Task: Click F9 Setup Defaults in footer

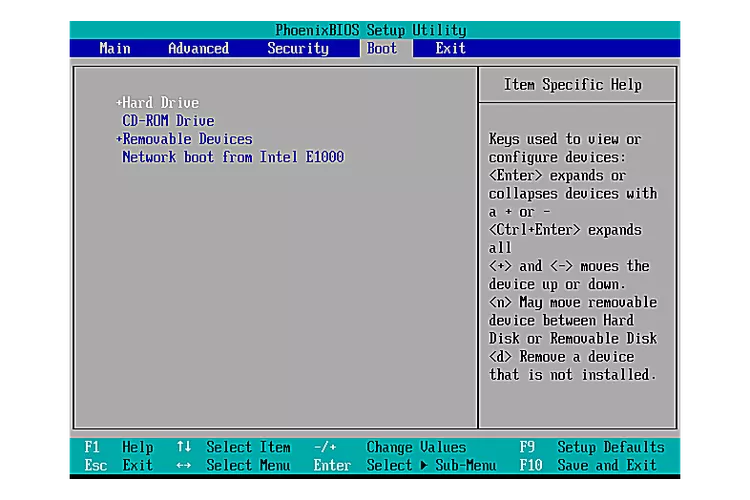Action: tap(592, 447)
